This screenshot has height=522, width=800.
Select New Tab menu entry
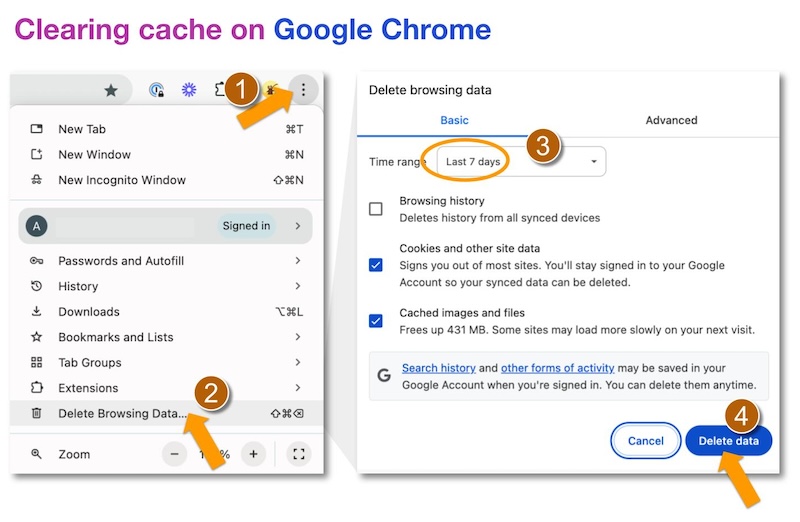[x=167, y=129]
